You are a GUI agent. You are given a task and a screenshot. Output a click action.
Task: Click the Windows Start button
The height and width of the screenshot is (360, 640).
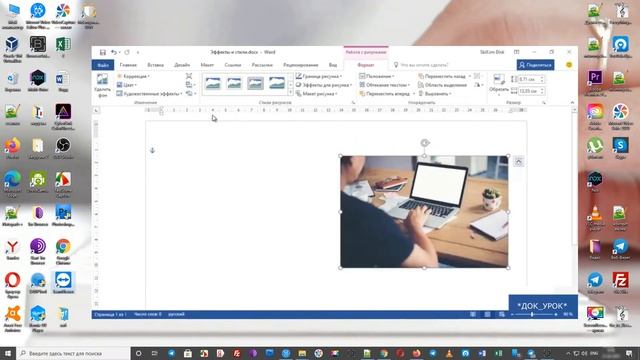(7, 353)
